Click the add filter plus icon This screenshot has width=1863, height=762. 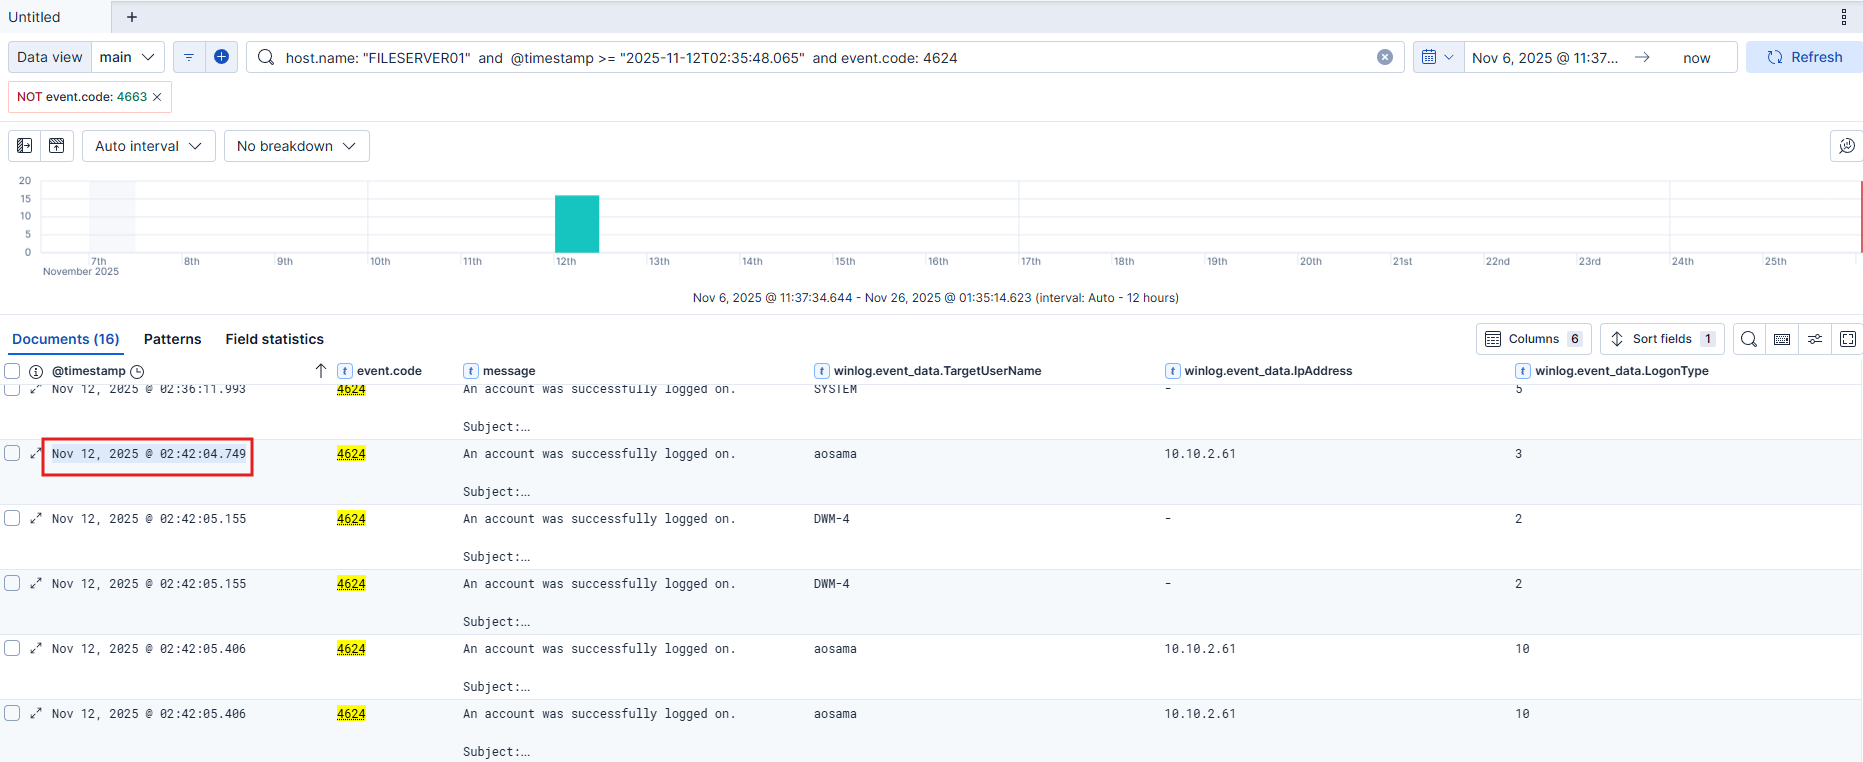click(221, 57)
